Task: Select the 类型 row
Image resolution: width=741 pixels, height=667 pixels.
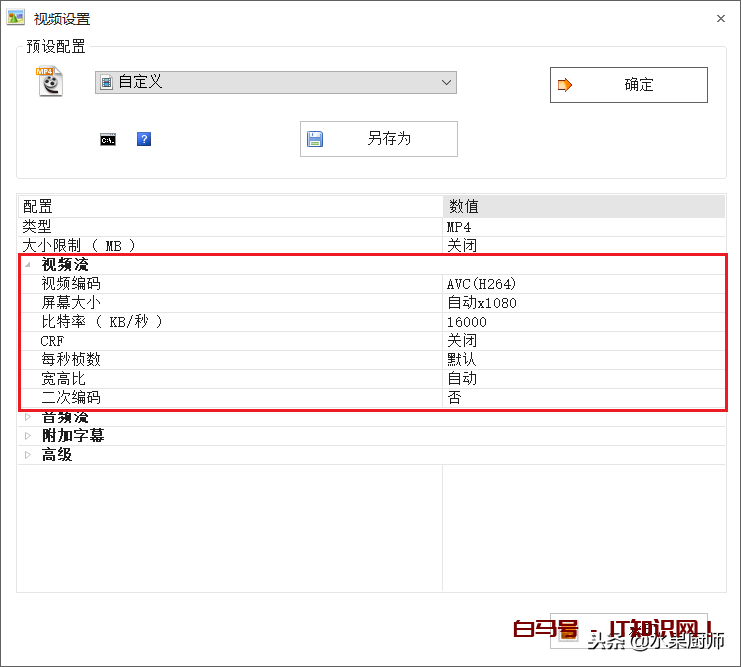Action: (x=371, y=227)
